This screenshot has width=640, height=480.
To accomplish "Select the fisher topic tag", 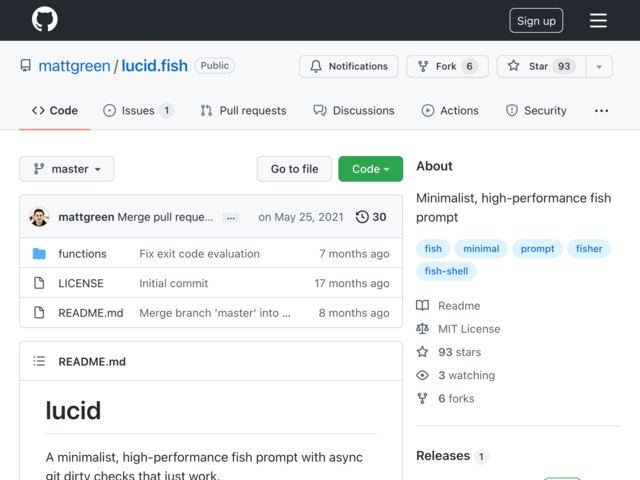I will (589, 249).
